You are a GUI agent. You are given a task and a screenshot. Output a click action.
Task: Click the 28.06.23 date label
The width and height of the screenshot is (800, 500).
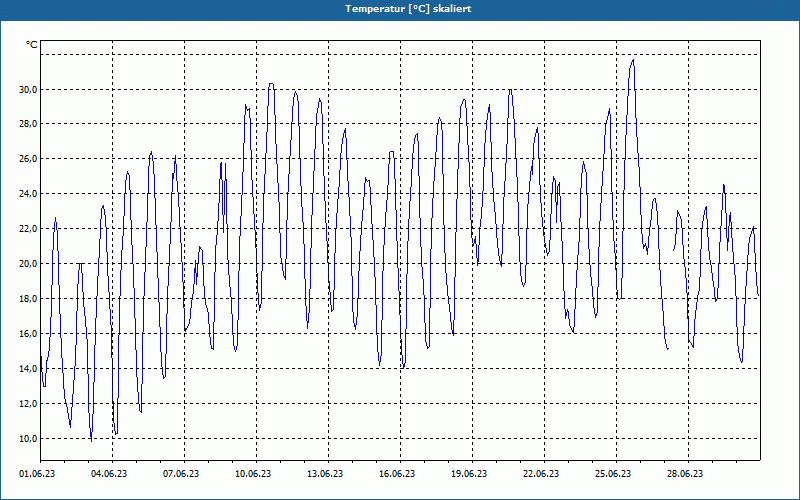tap(685, 474)
